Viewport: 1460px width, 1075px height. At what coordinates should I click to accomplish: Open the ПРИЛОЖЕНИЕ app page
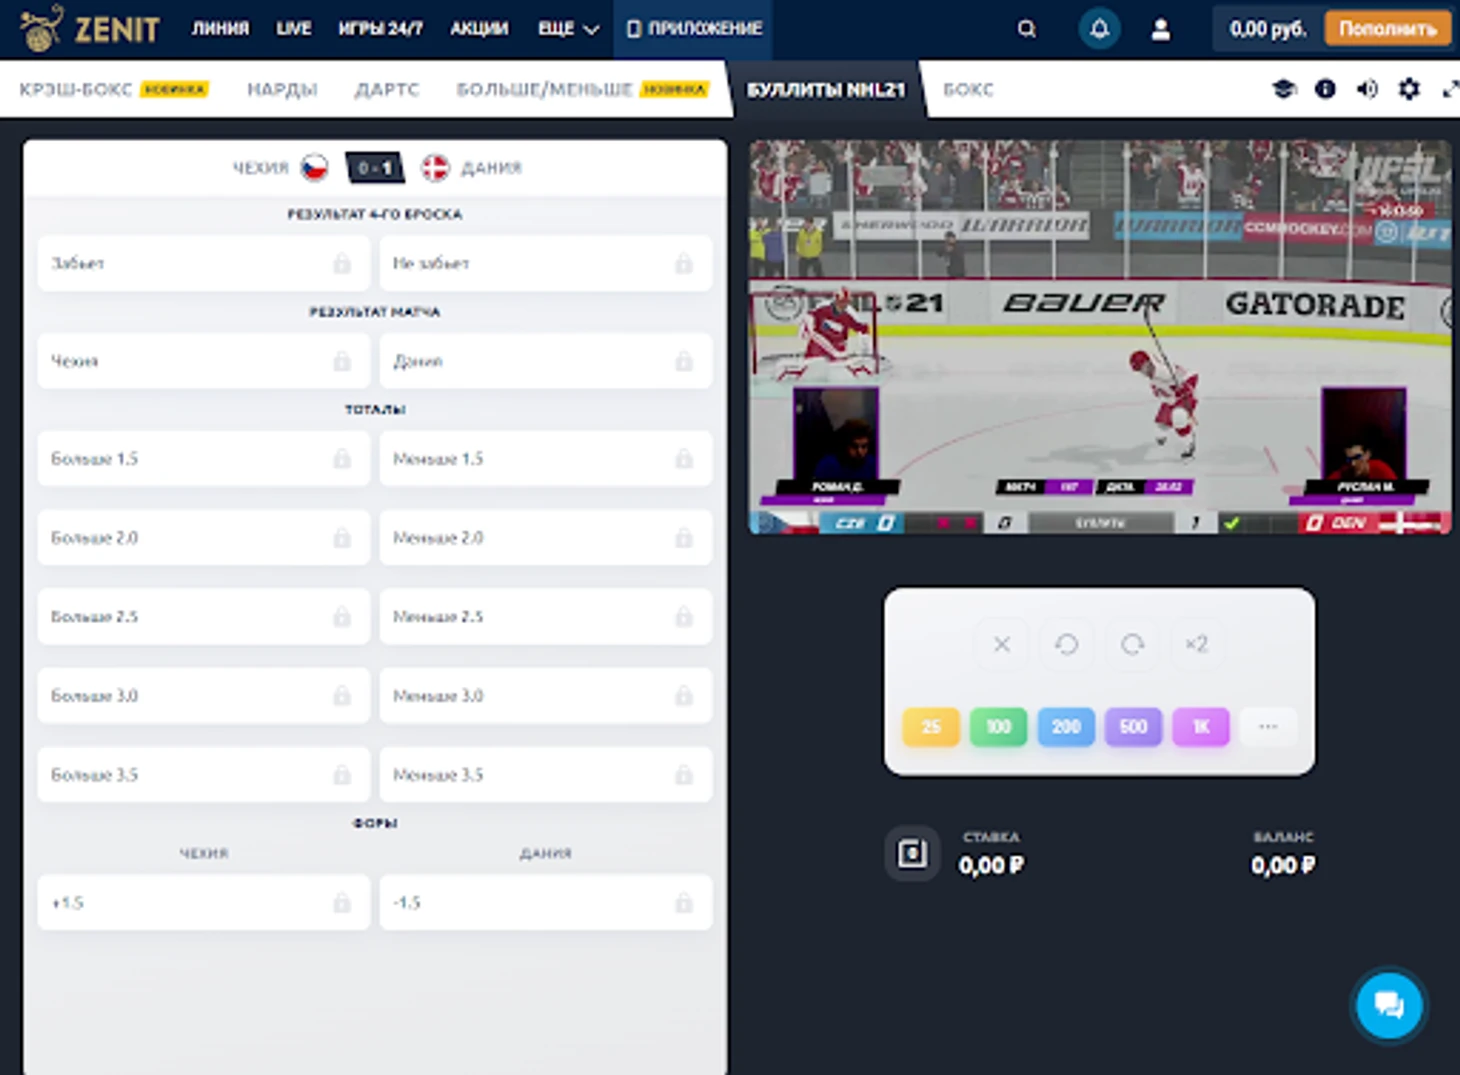pos(694,29)
